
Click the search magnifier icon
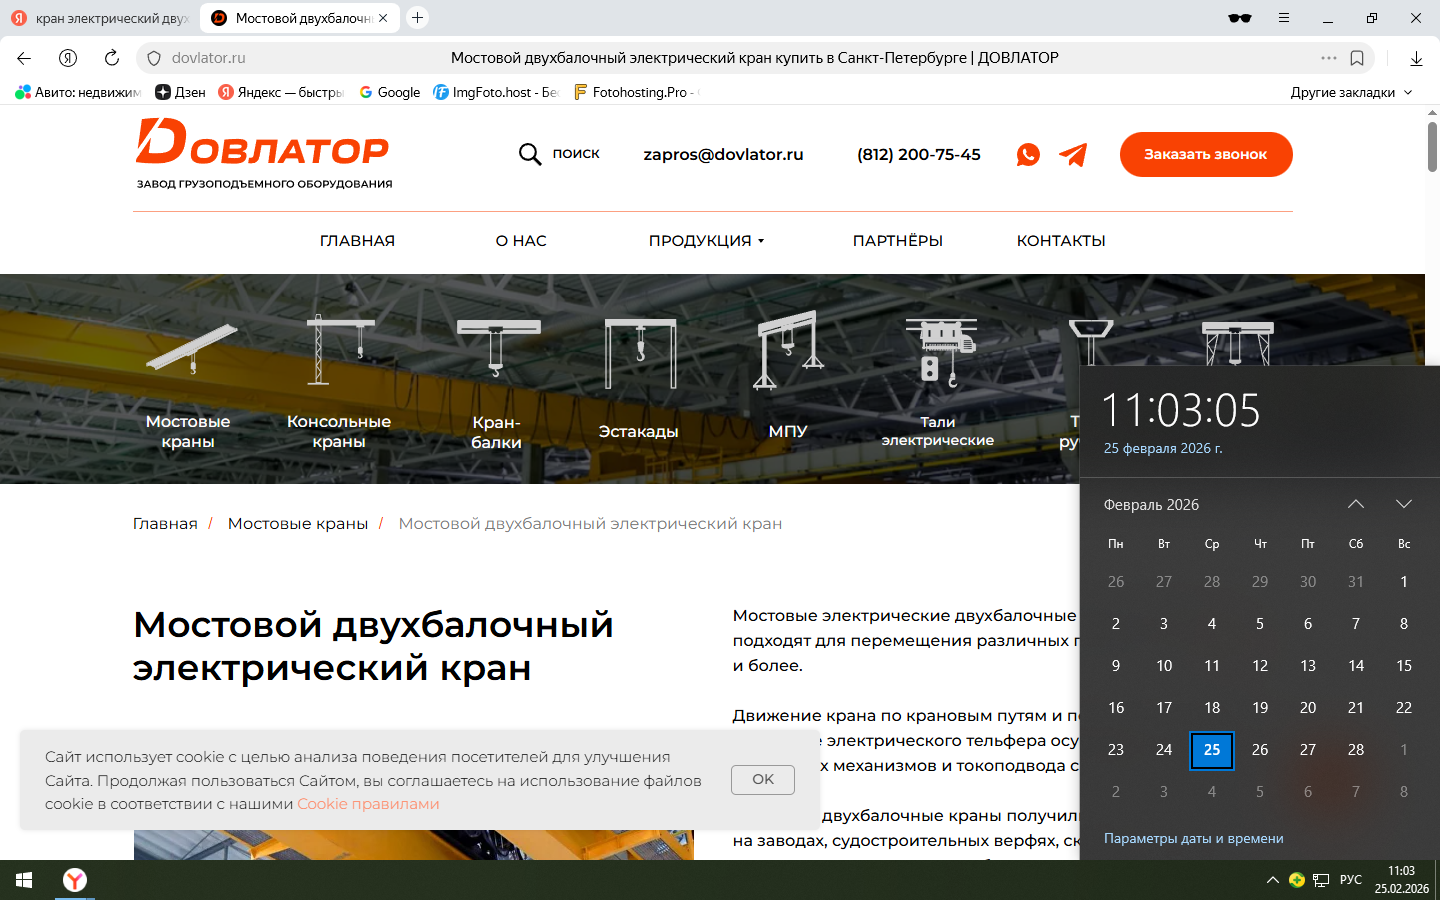click(530, 154)
